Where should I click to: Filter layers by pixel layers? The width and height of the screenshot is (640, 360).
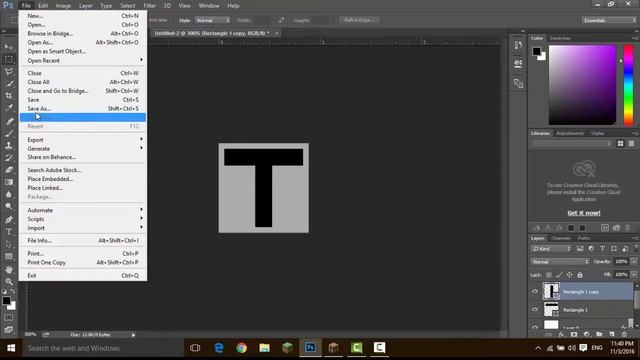[x=580, y=249]
